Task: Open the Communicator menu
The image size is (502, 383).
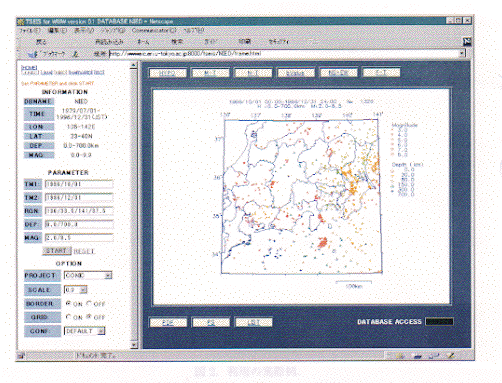Action: pyautogui.click(x=154, y=30)
